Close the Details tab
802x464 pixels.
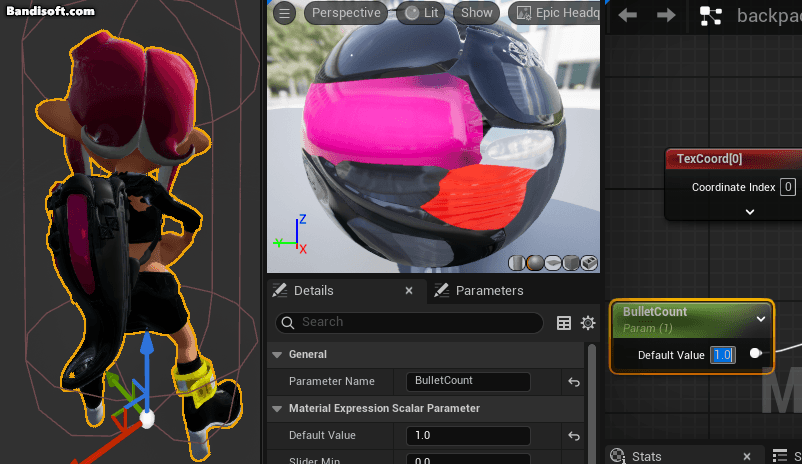[409, 291]
